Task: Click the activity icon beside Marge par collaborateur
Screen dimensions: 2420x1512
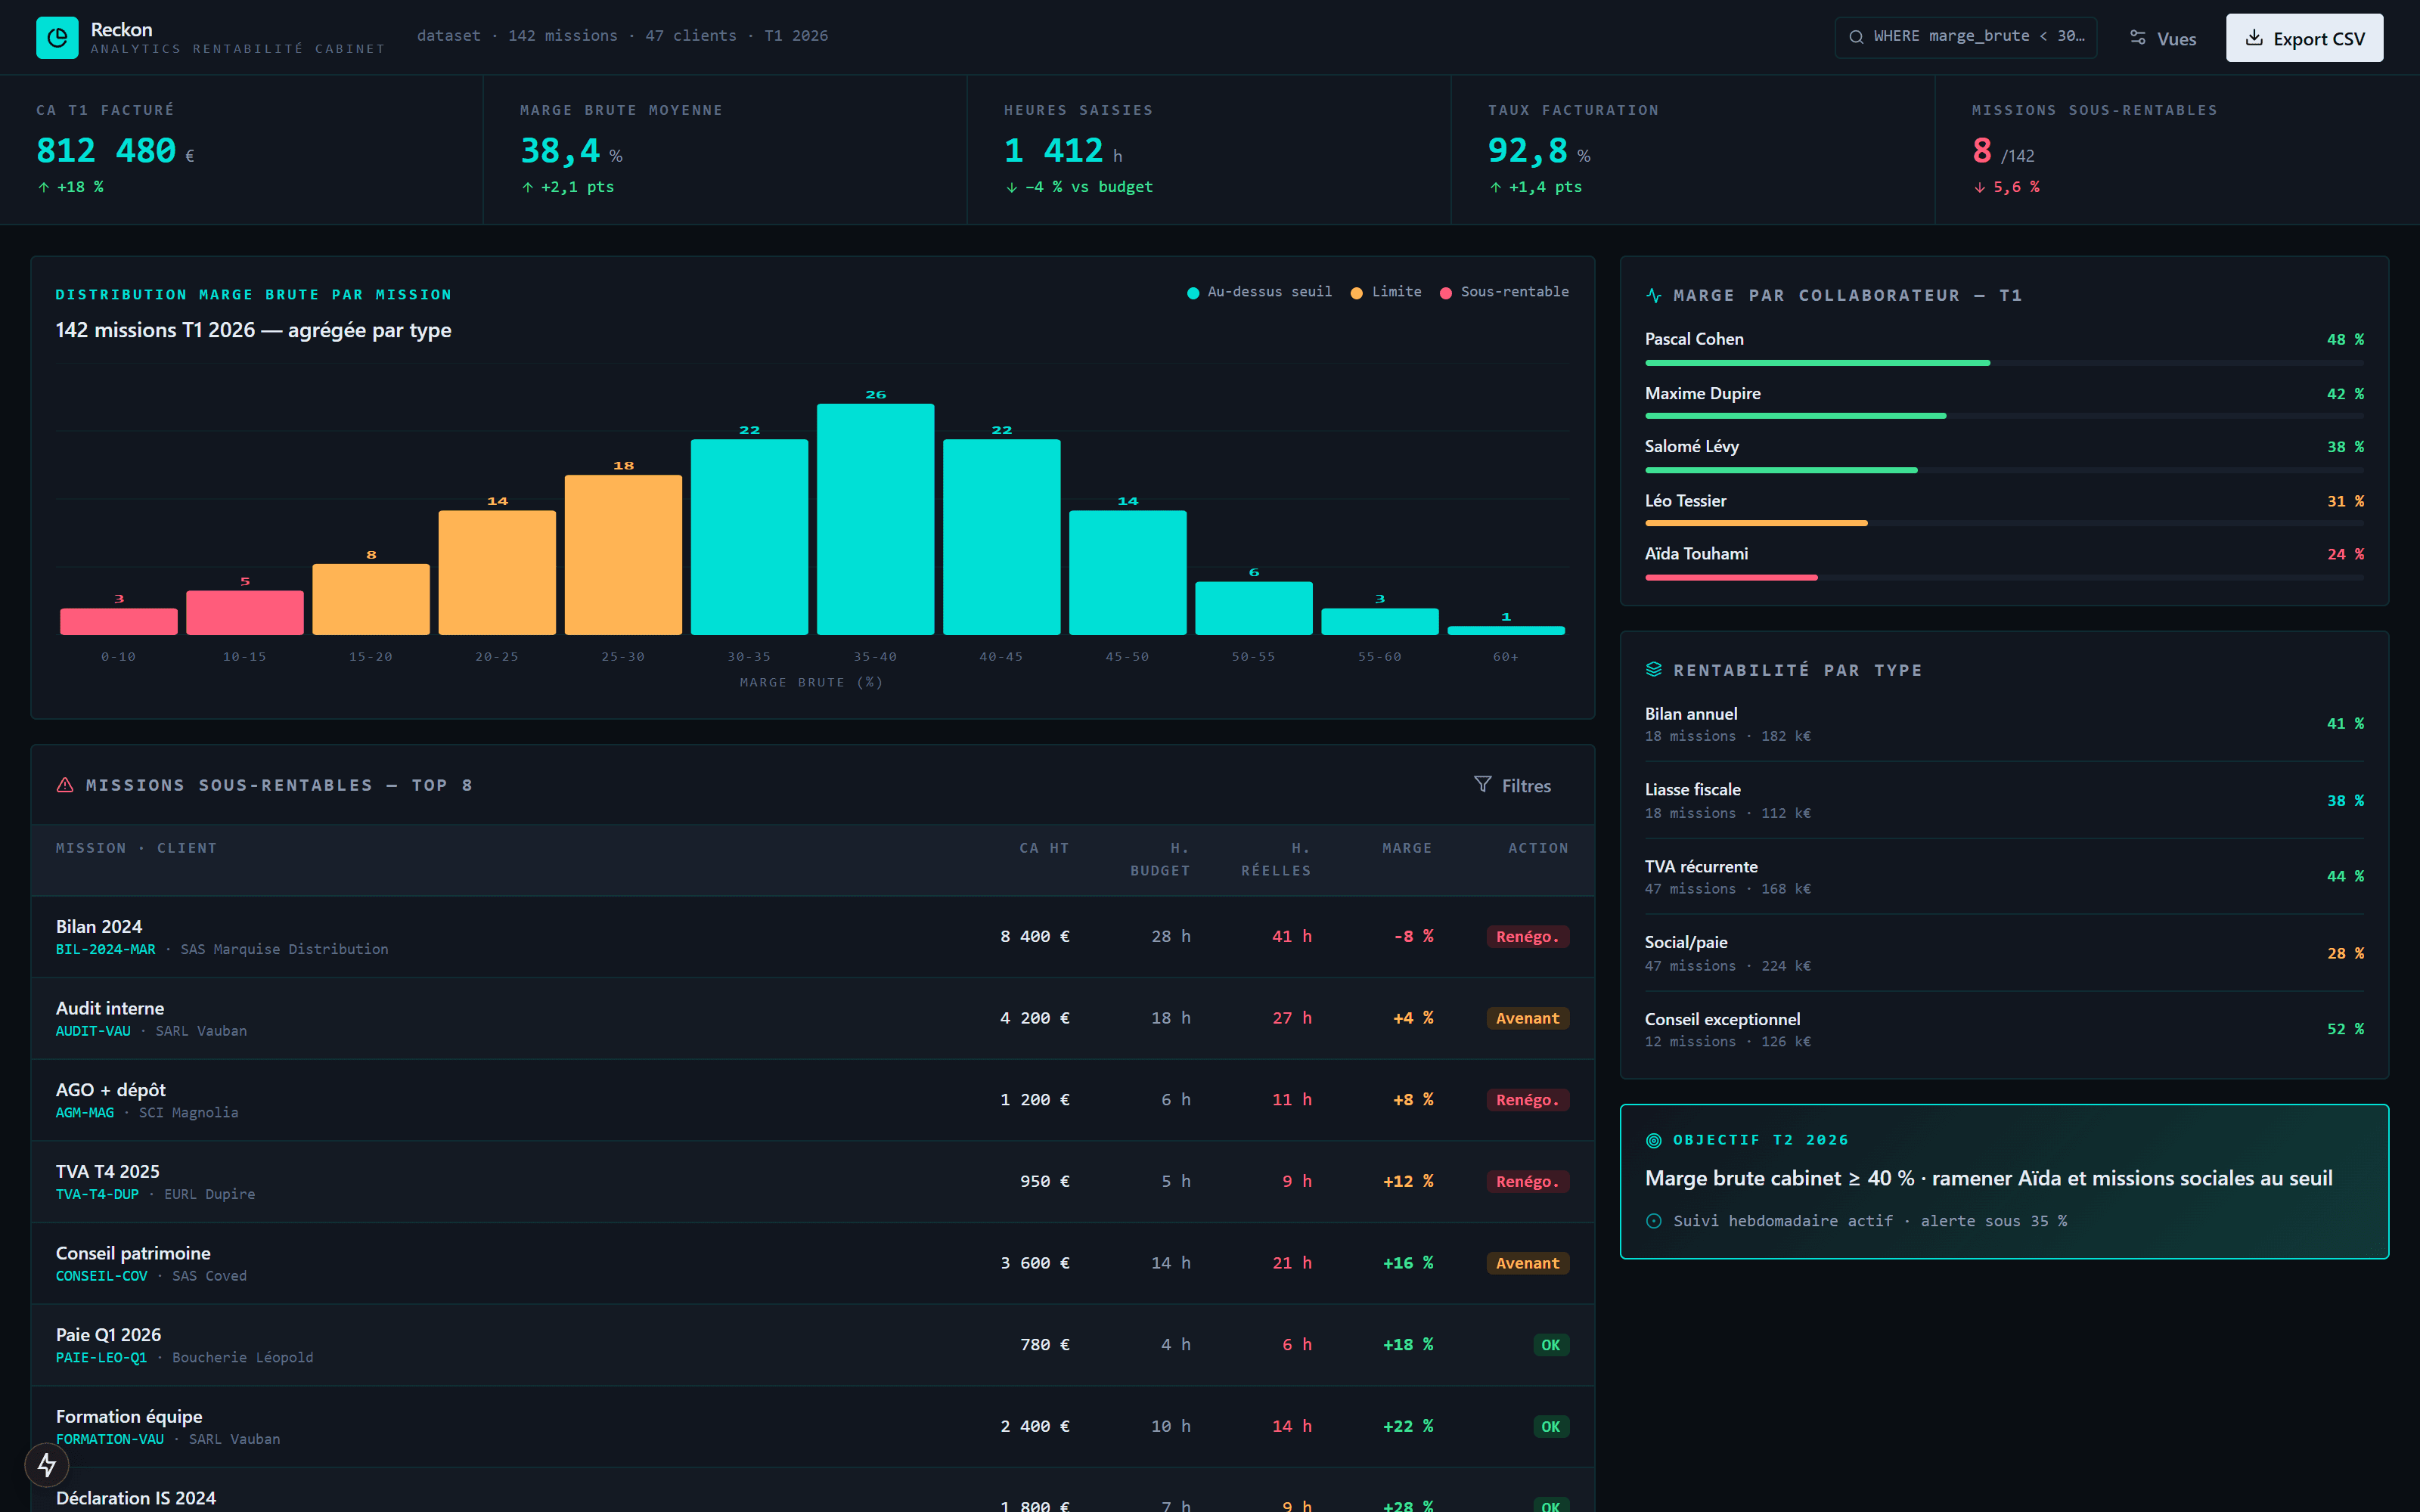Action: point(1654,295)
